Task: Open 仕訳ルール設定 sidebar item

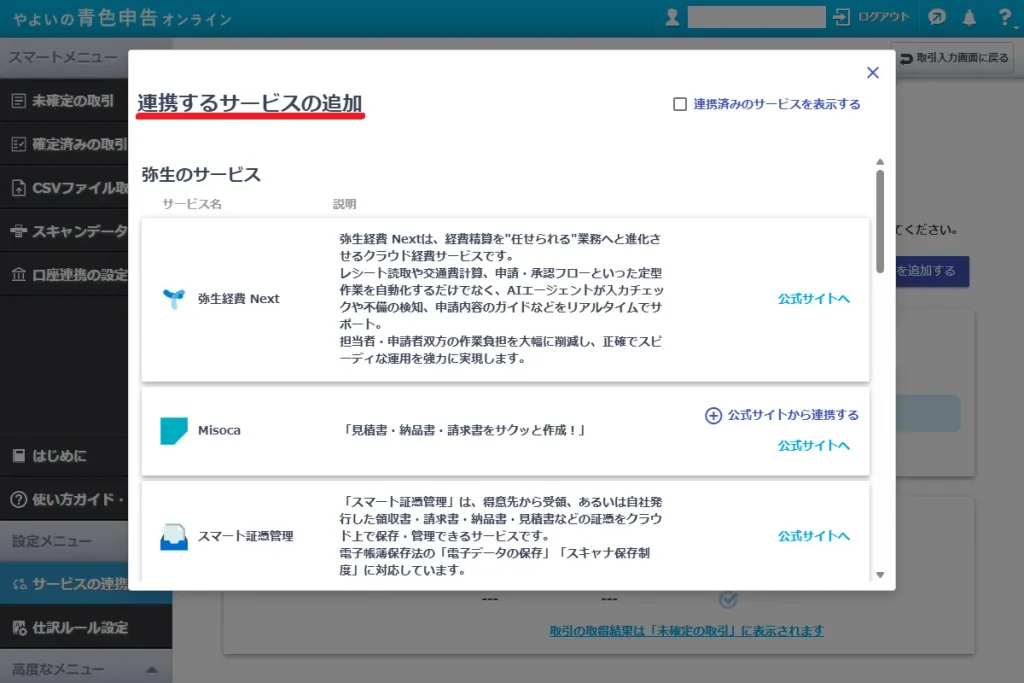Action: [x=86, y=628]
